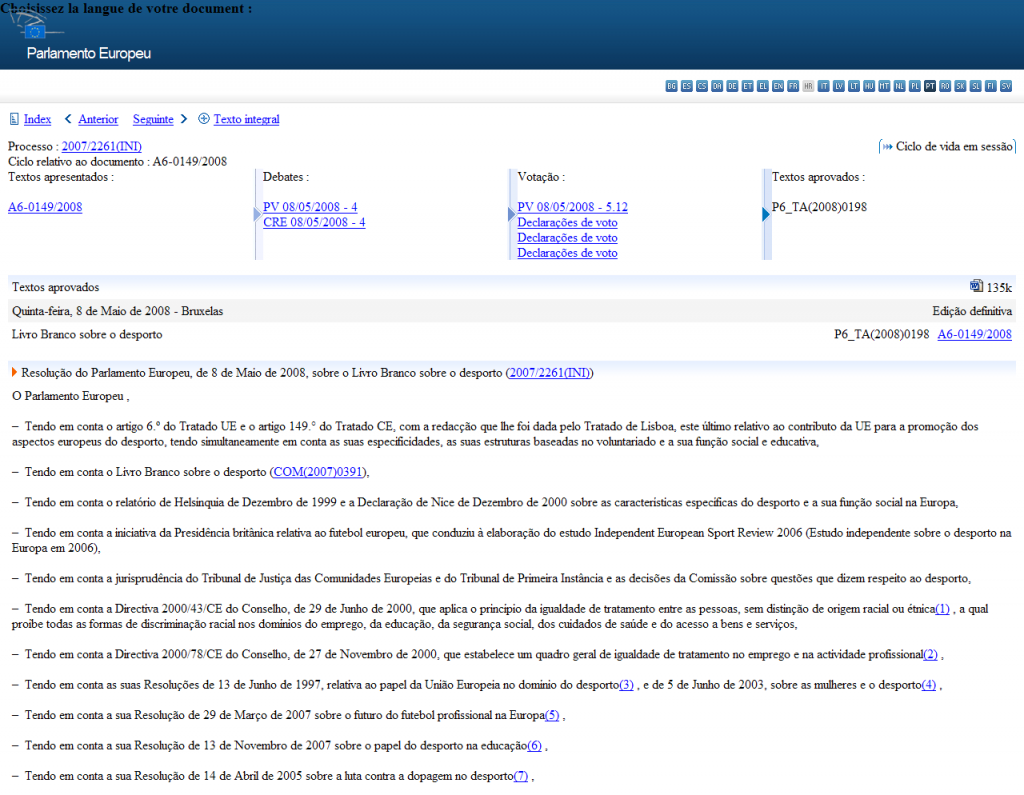Click the IT language icon
This screenshot has width=1024, height=795.
[x=824, y=86]
